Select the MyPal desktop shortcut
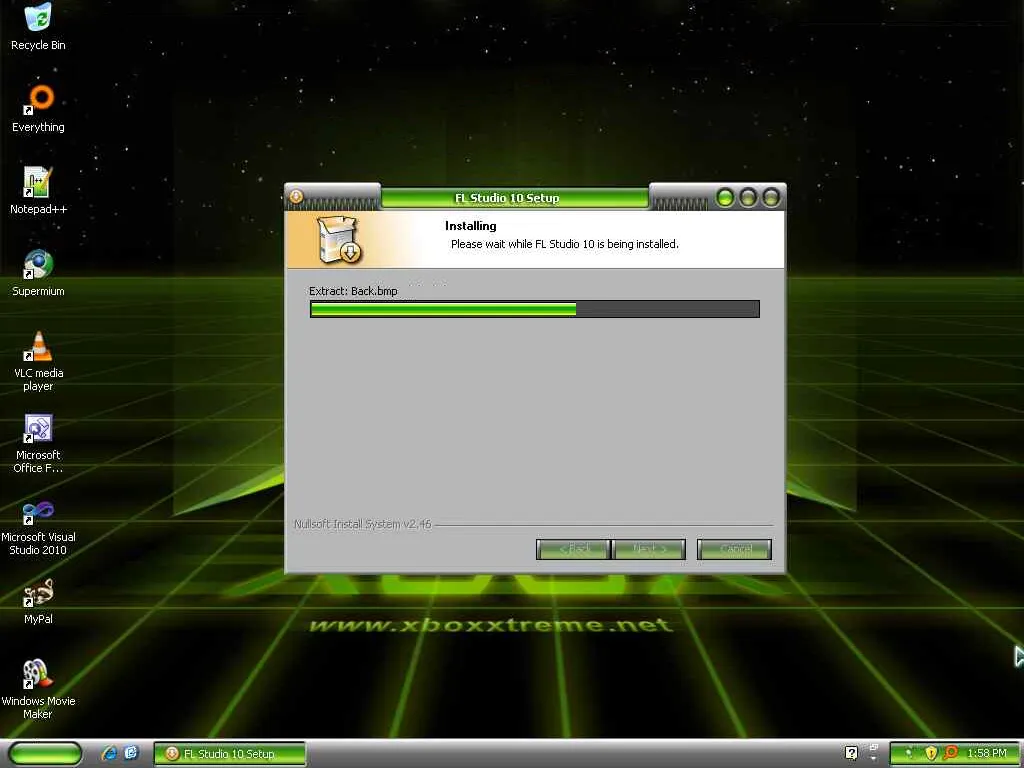This screenshot has height=768, width=1024. [38, 601]
